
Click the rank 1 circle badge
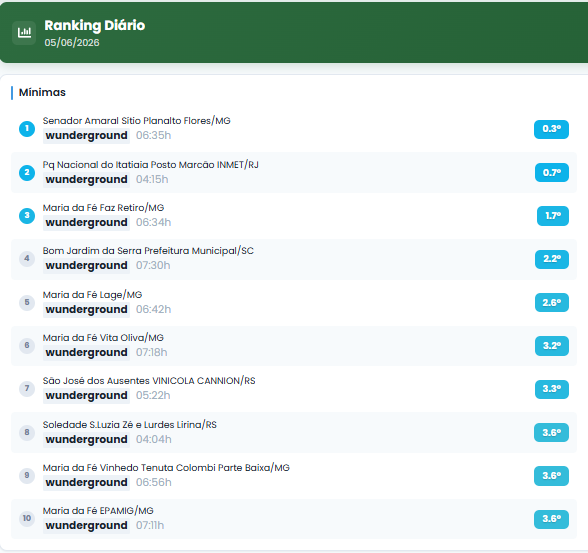pyautogui.click(x=27, y=129)
